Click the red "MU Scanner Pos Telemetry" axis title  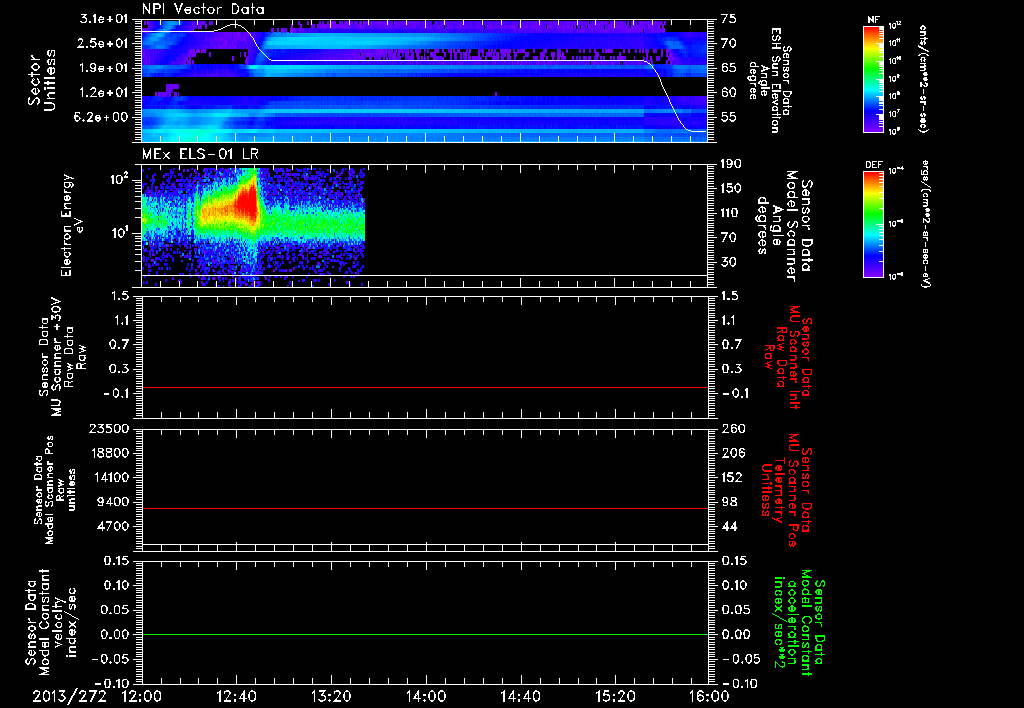click(x=785, y=490)
